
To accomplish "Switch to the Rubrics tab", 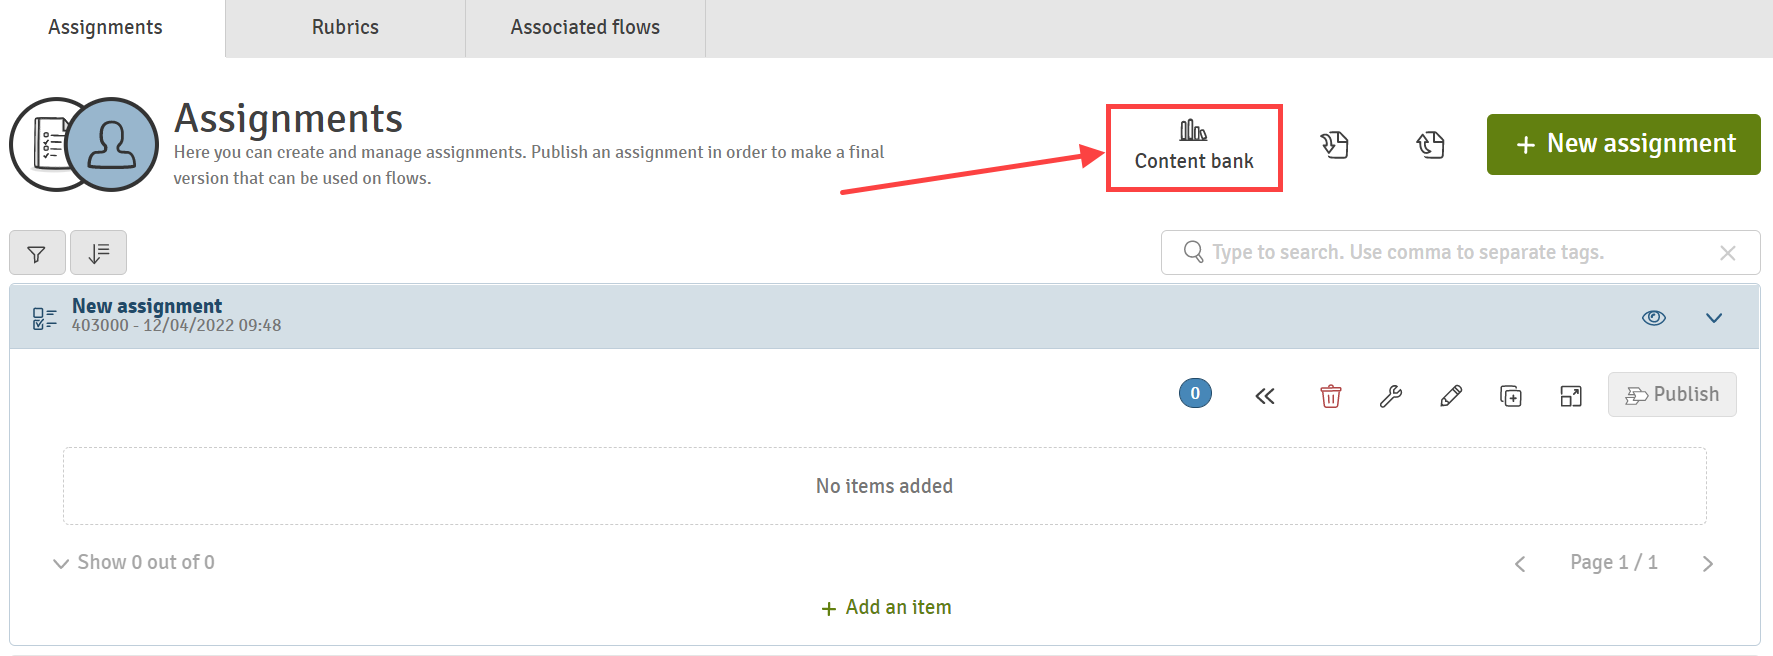I will click(x=345, y=28).
